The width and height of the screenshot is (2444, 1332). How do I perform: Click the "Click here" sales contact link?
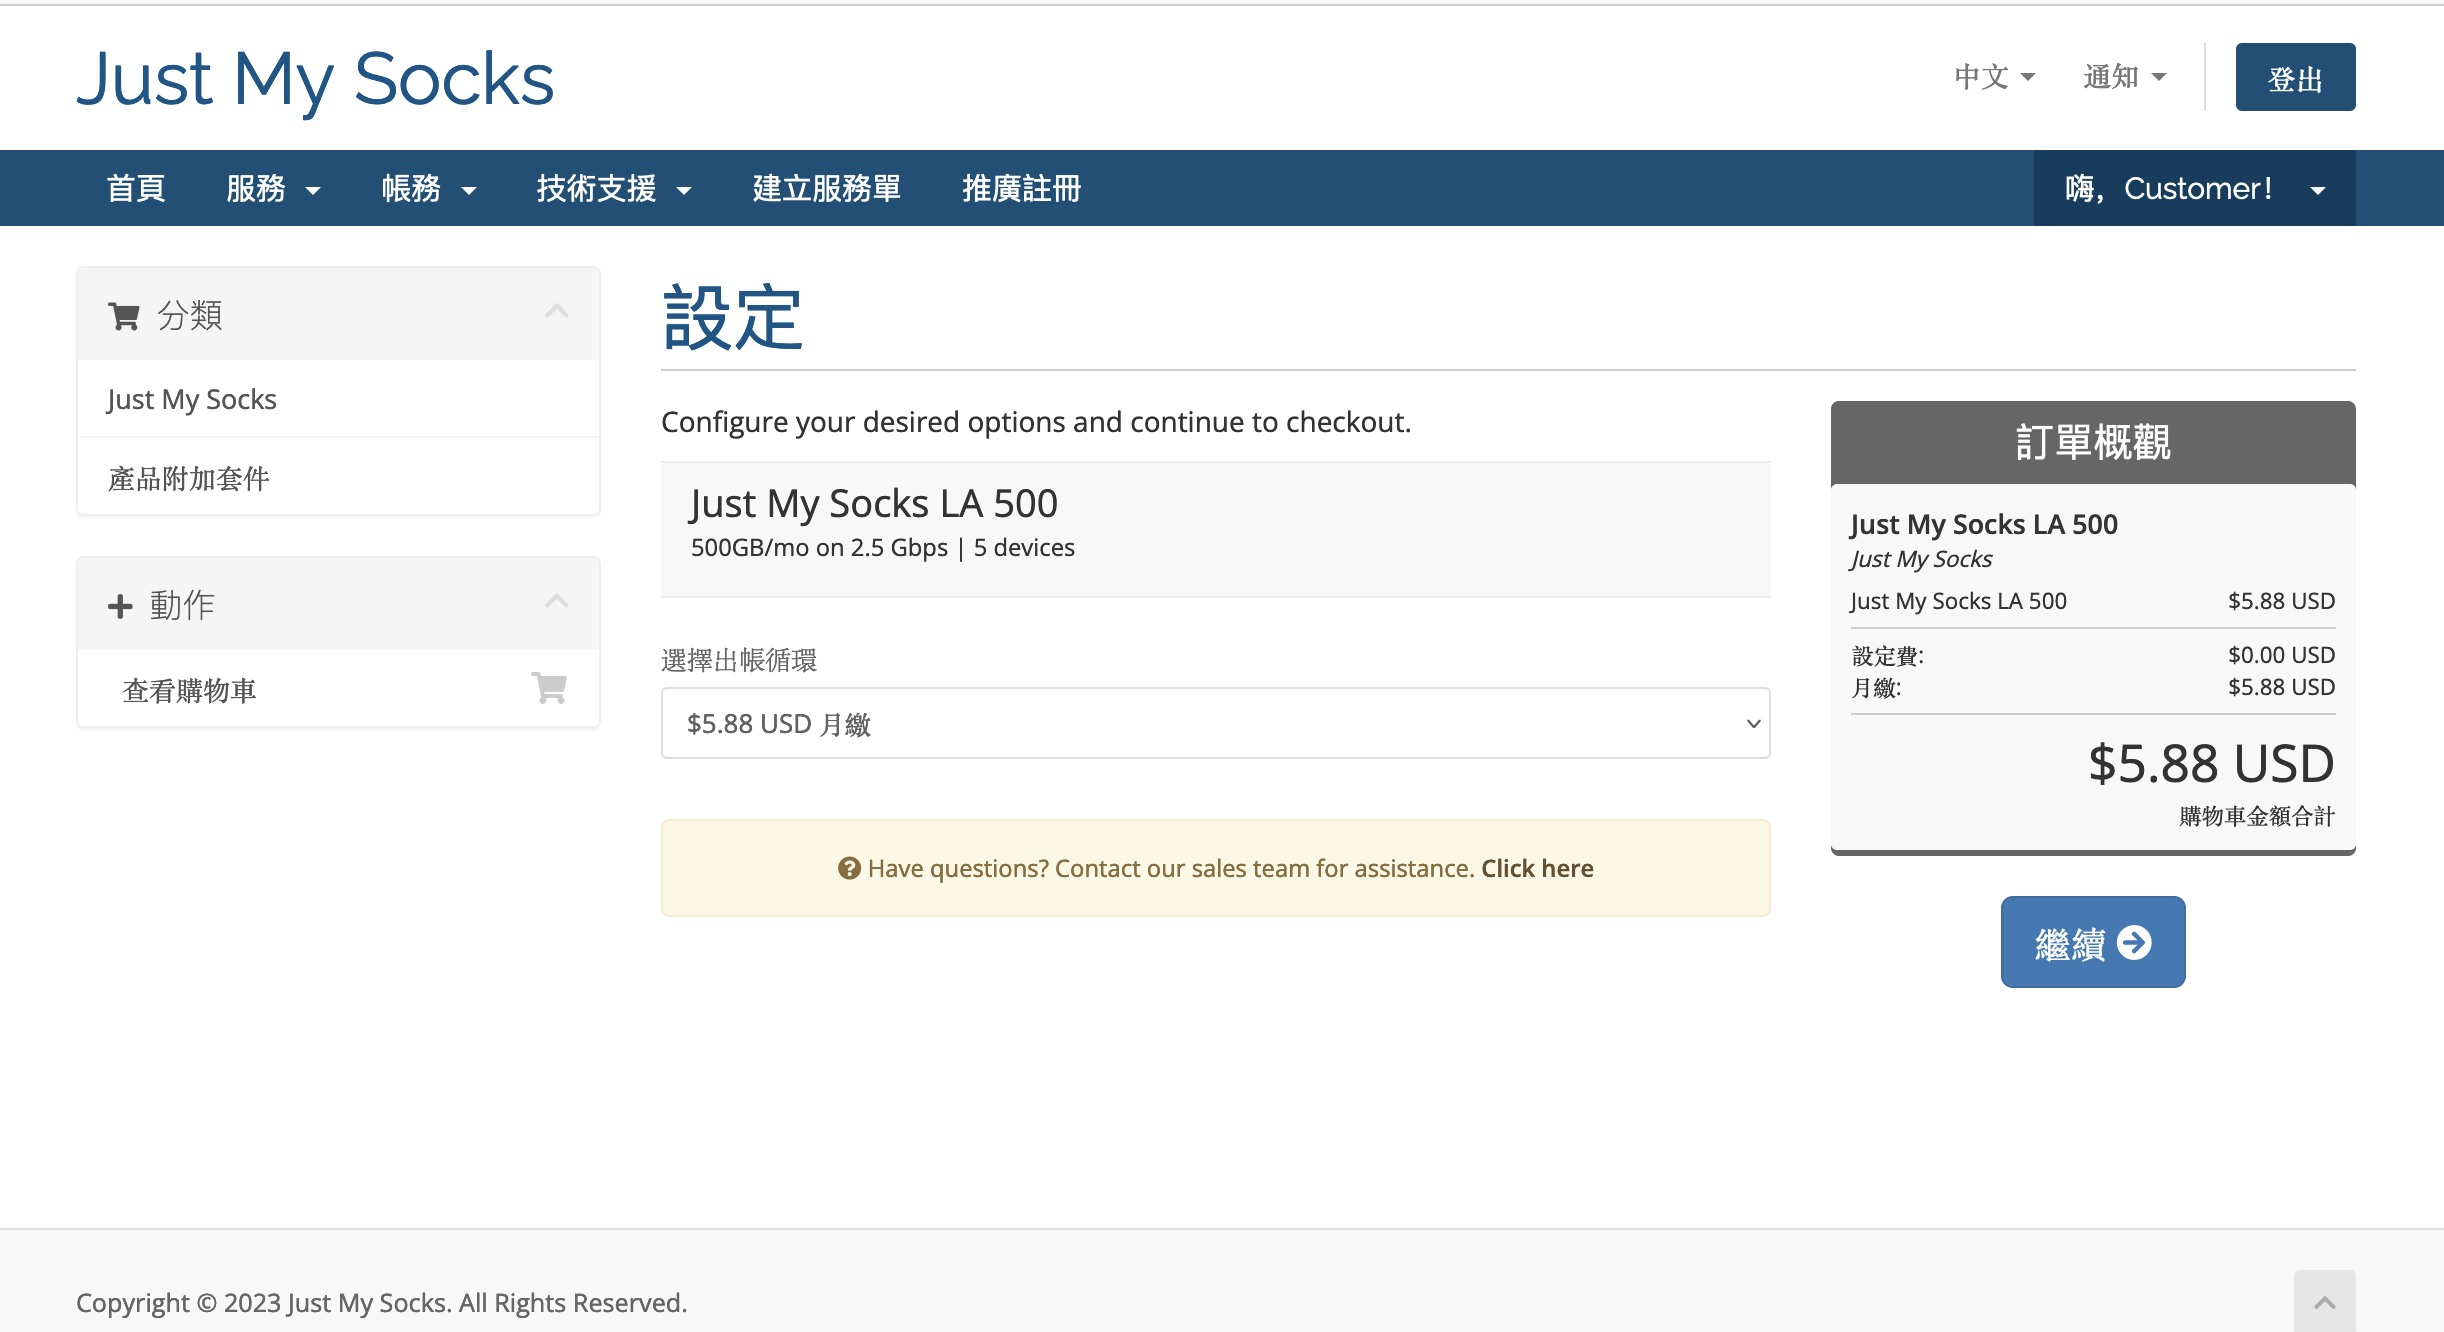[x=1537, y=868]
